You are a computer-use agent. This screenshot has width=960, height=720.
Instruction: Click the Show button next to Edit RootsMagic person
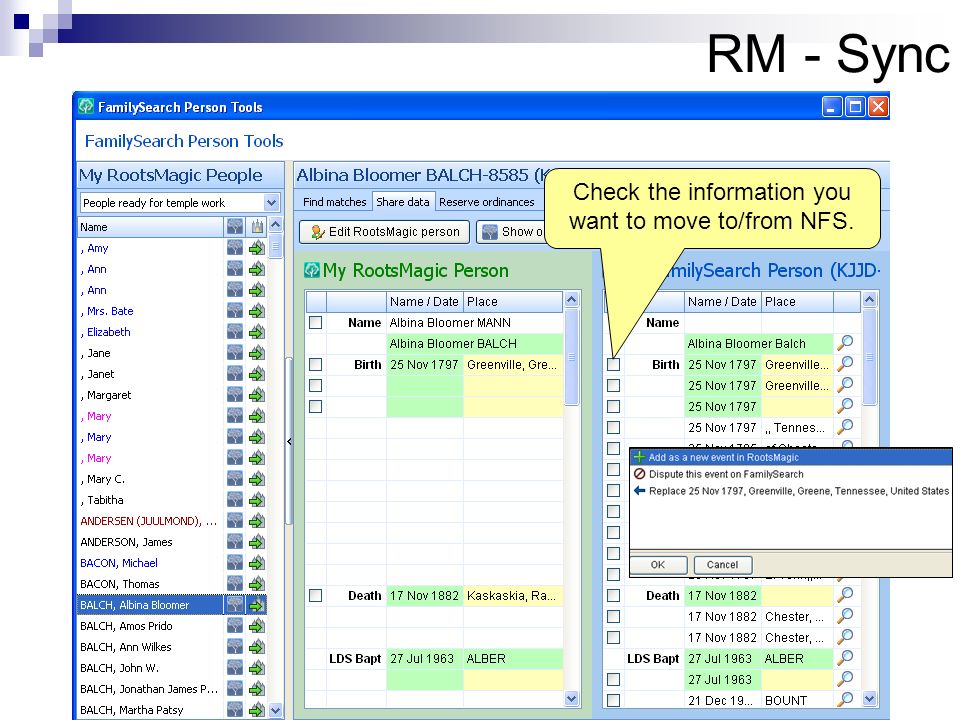[510, 232]
